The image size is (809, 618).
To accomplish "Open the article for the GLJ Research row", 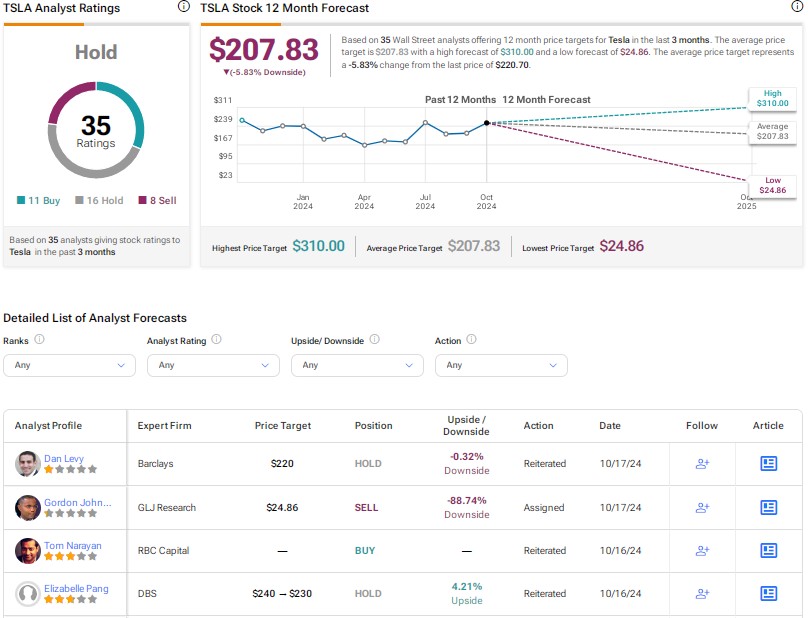I will [768, 507].
